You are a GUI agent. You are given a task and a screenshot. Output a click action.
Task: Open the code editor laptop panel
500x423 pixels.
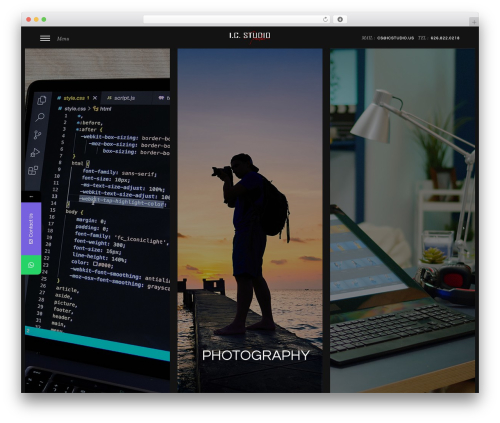click(97, 220)
